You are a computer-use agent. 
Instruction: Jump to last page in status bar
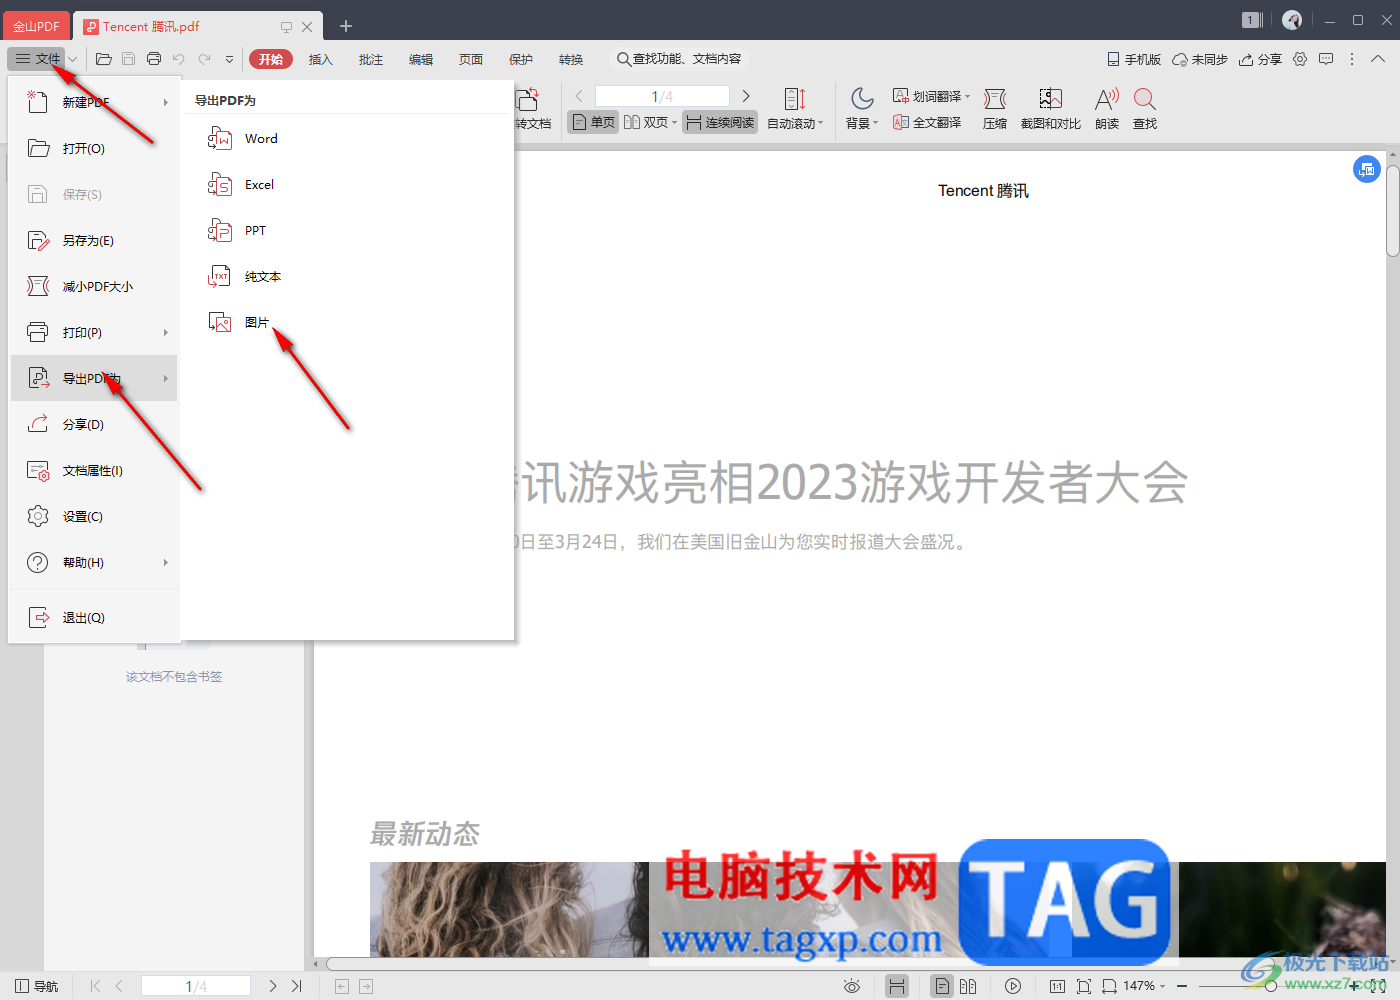click(x=297, y=986)
